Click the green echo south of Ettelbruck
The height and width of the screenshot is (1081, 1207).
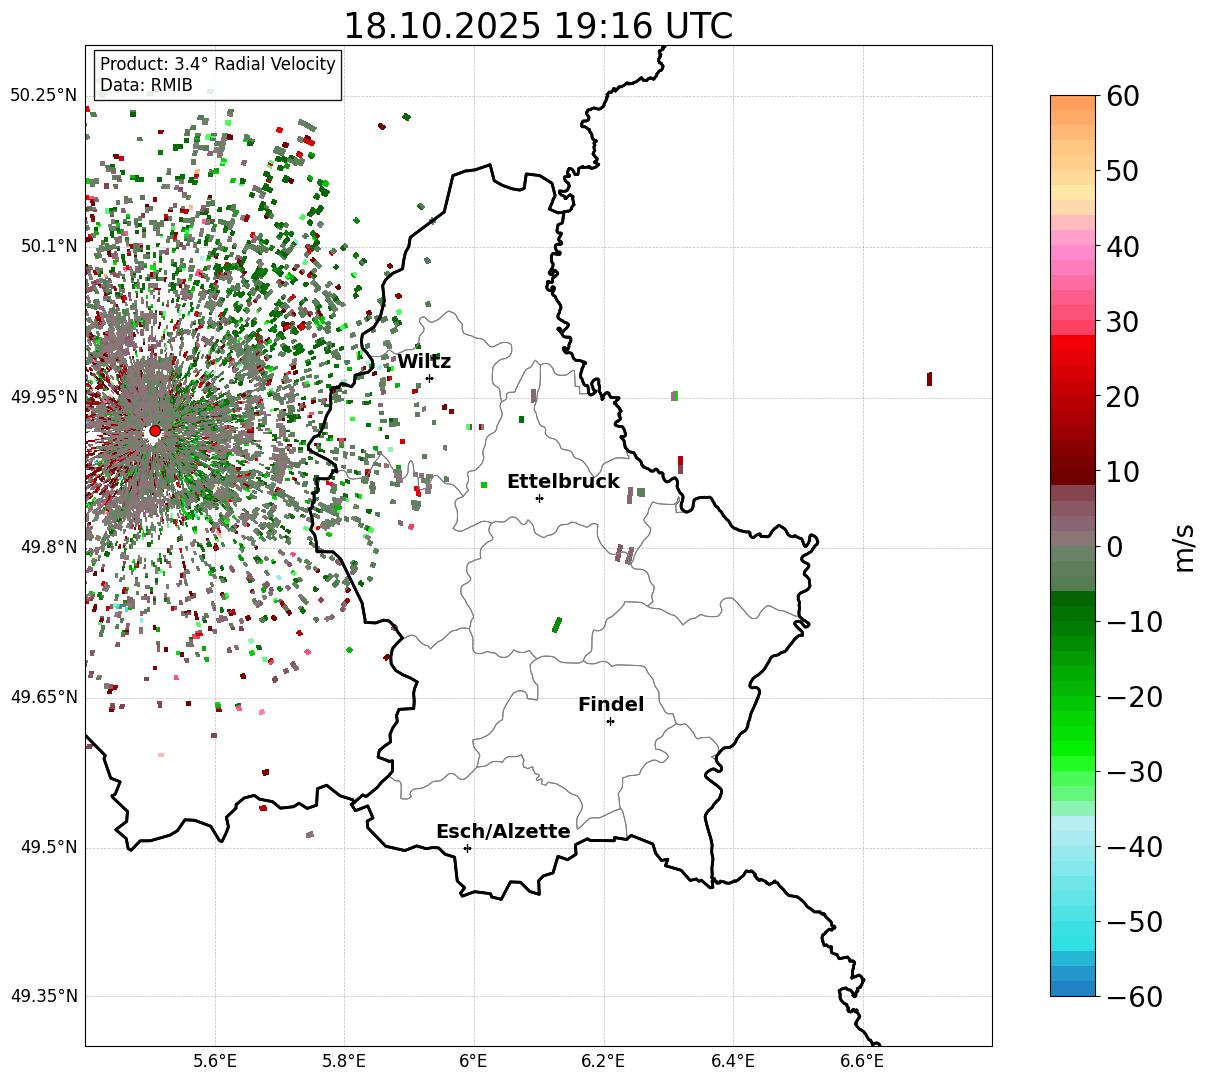557,625
